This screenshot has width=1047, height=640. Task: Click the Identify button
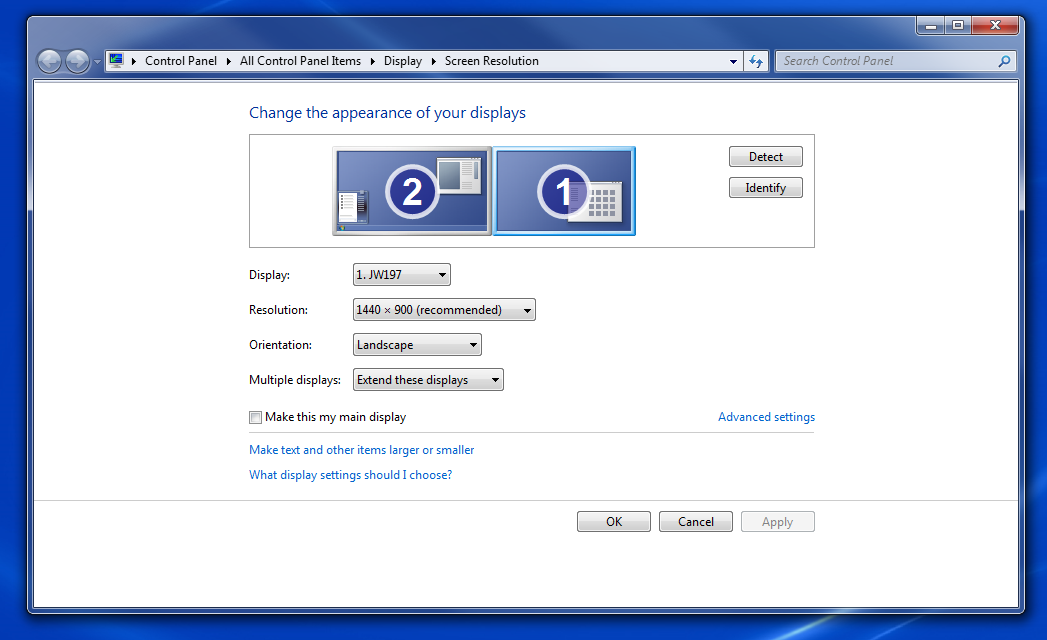click(766, 188)
